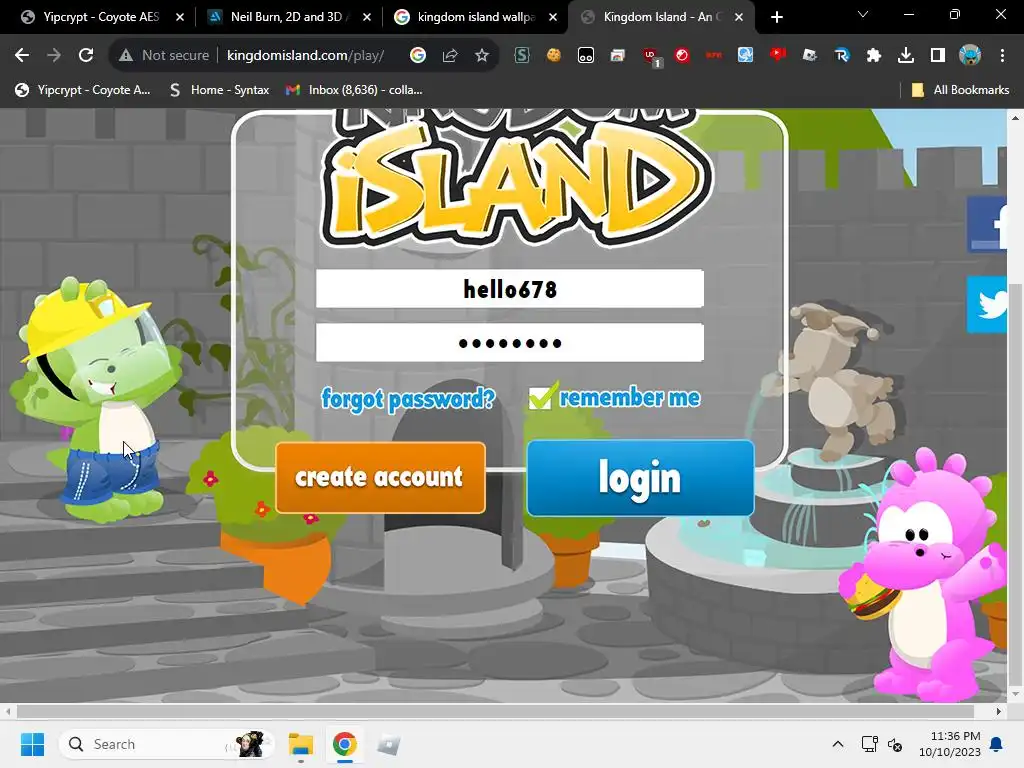
Task: Click the scroll right arrow on horizontal scrollbar
Action: point(999,711)
